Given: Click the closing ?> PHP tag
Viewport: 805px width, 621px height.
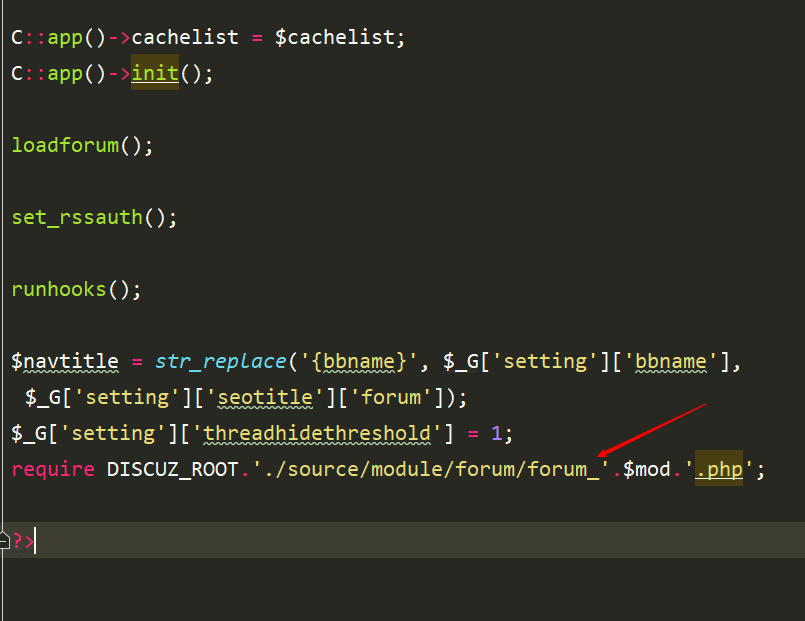Looking at the screenshot, I should pyautogui.click(x=23, y=541).
